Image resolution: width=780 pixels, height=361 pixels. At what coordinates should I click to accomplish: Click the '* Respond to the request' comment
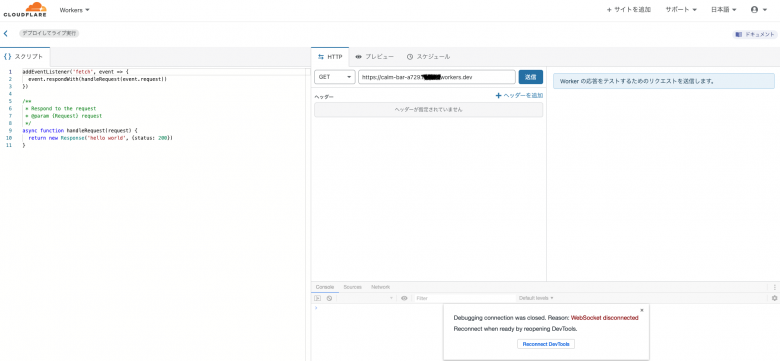[x=60, y=108]
